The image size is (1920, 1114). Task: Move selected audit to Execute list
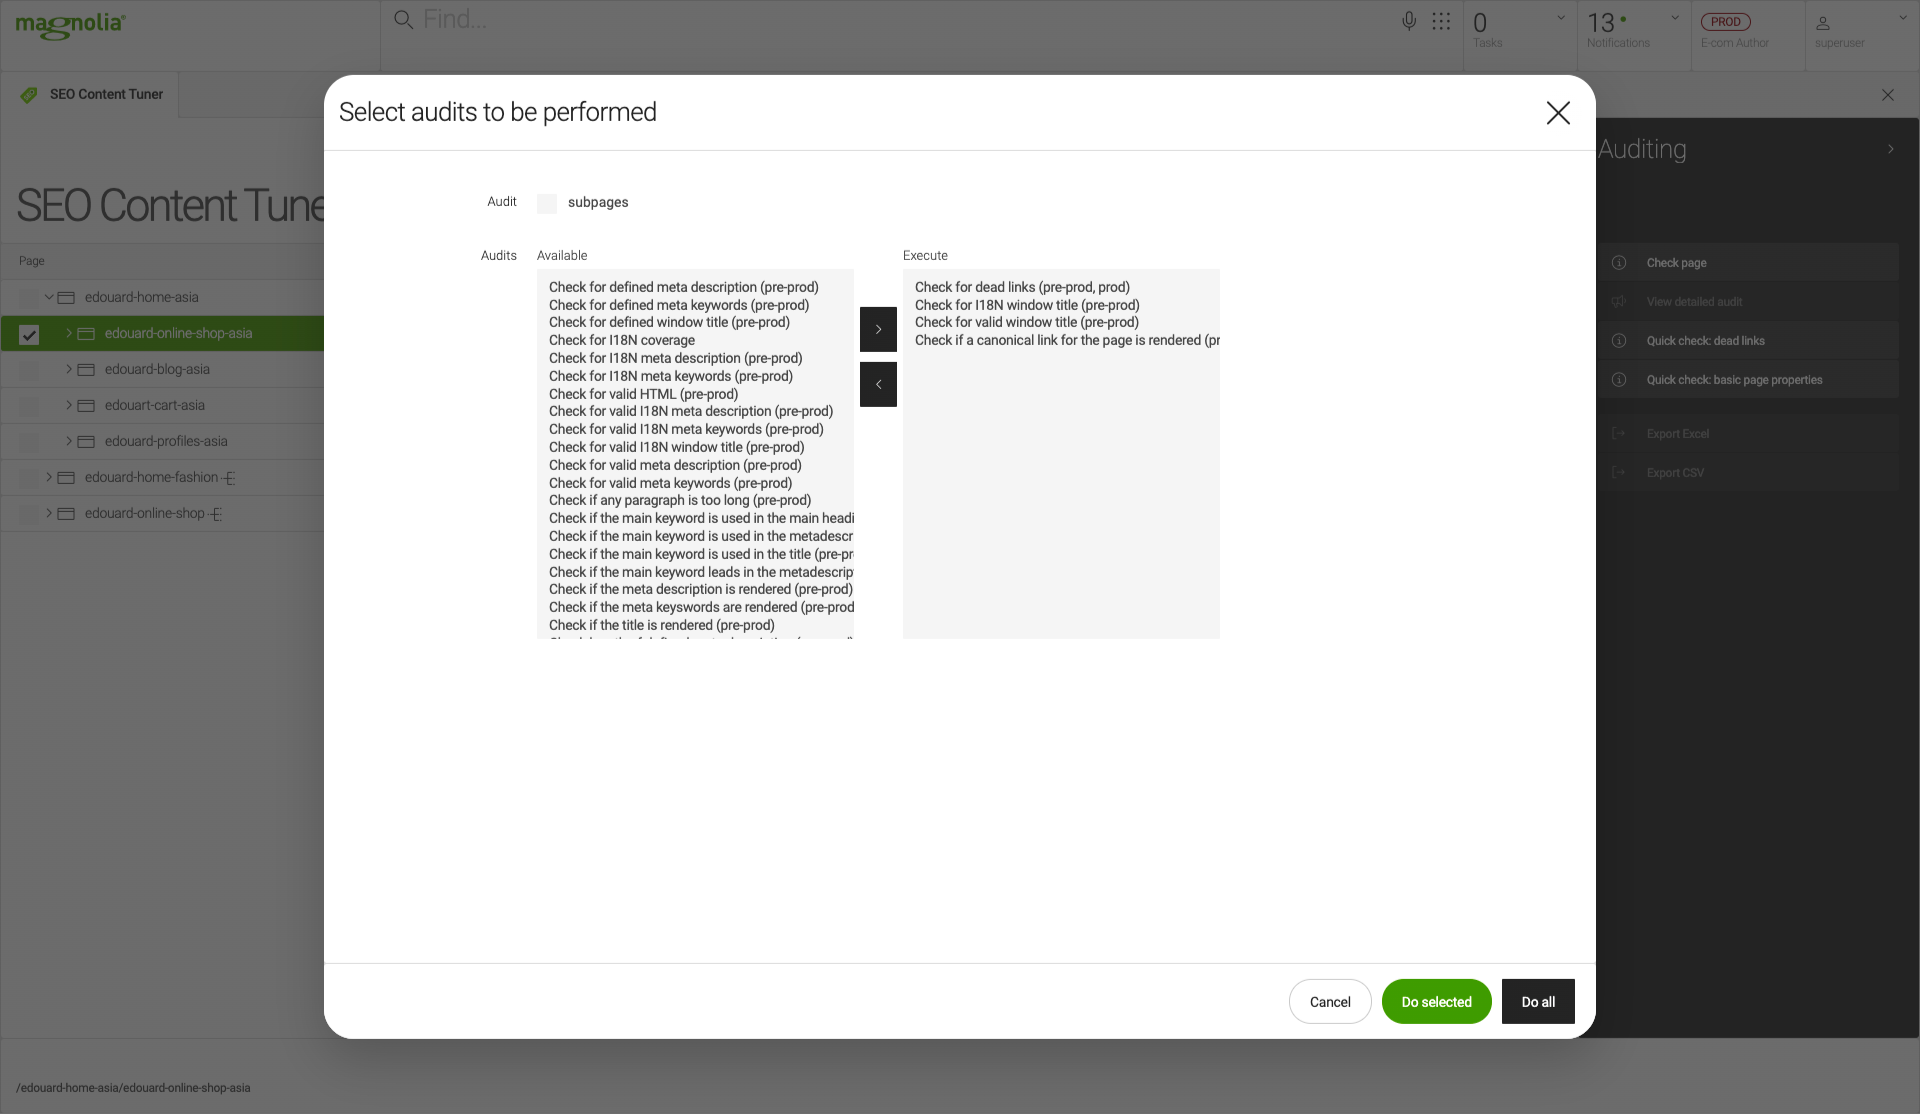(x=878, y=329)
